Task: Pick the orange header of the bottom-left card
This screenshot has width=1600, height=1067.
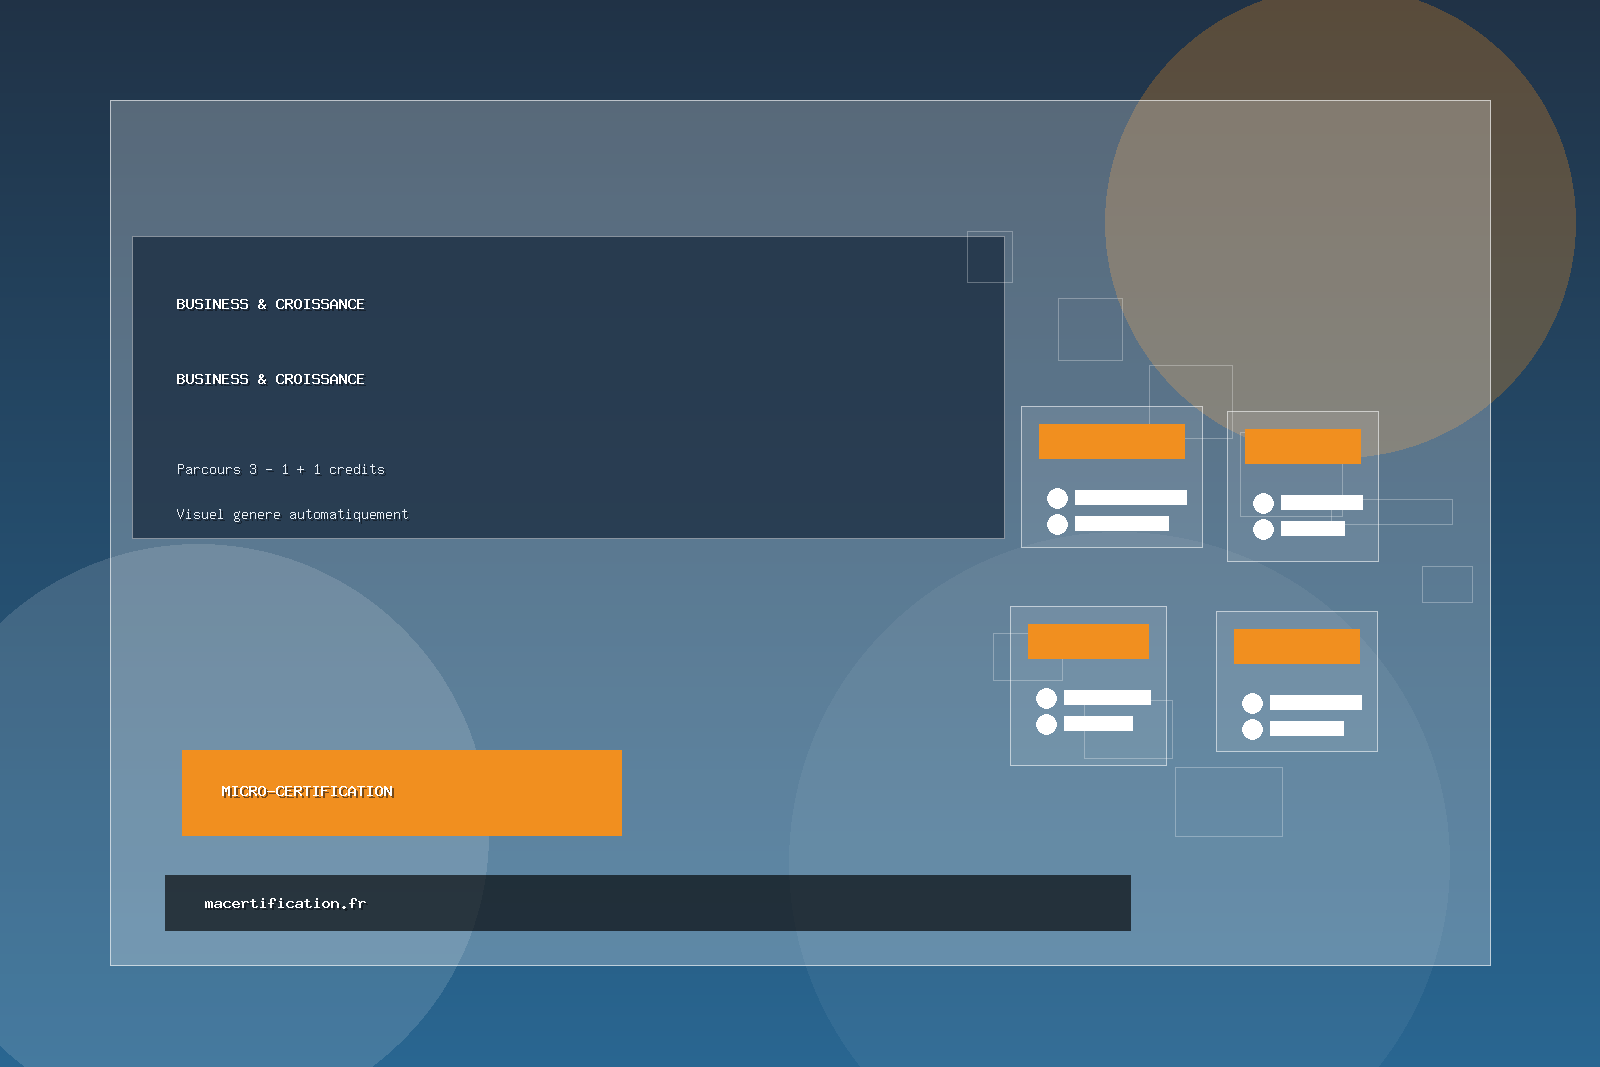Action: pyautogui.click(x=1088, y=641)
